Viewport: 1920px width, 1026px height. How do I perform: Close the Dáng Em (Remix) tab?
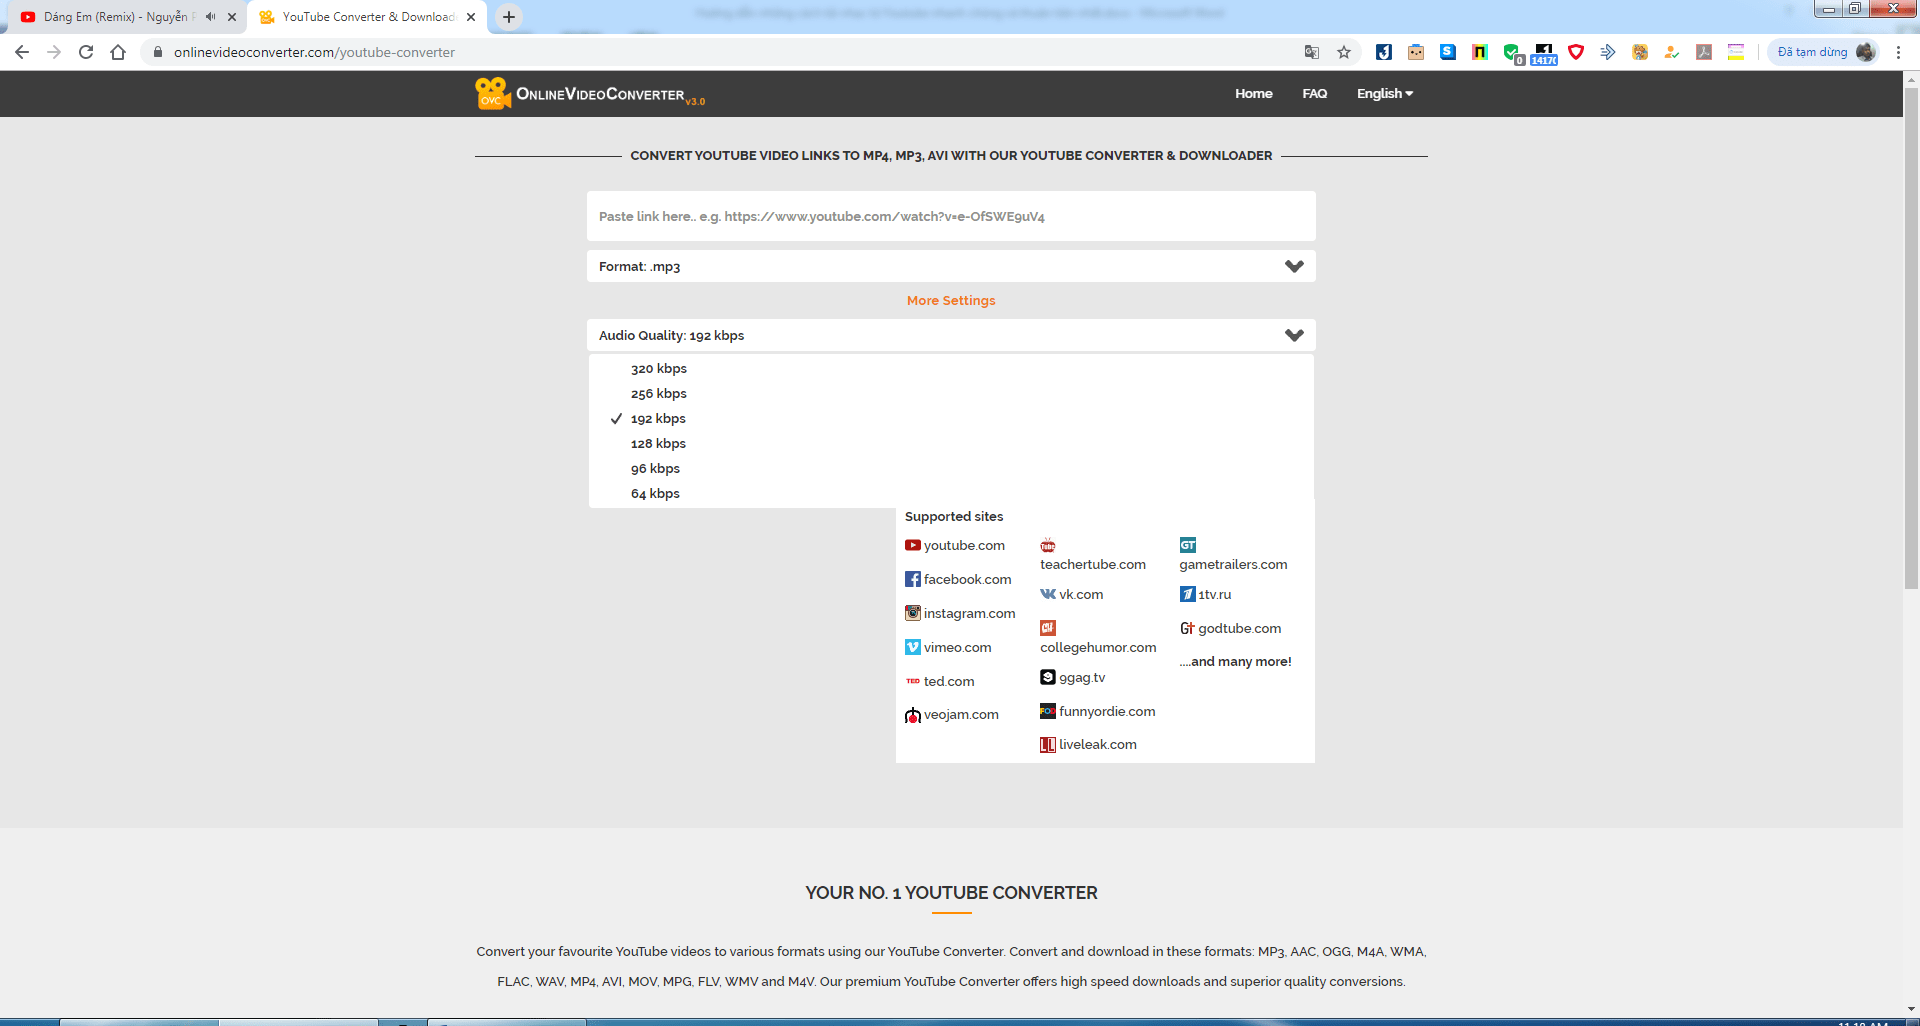point(232,17)
